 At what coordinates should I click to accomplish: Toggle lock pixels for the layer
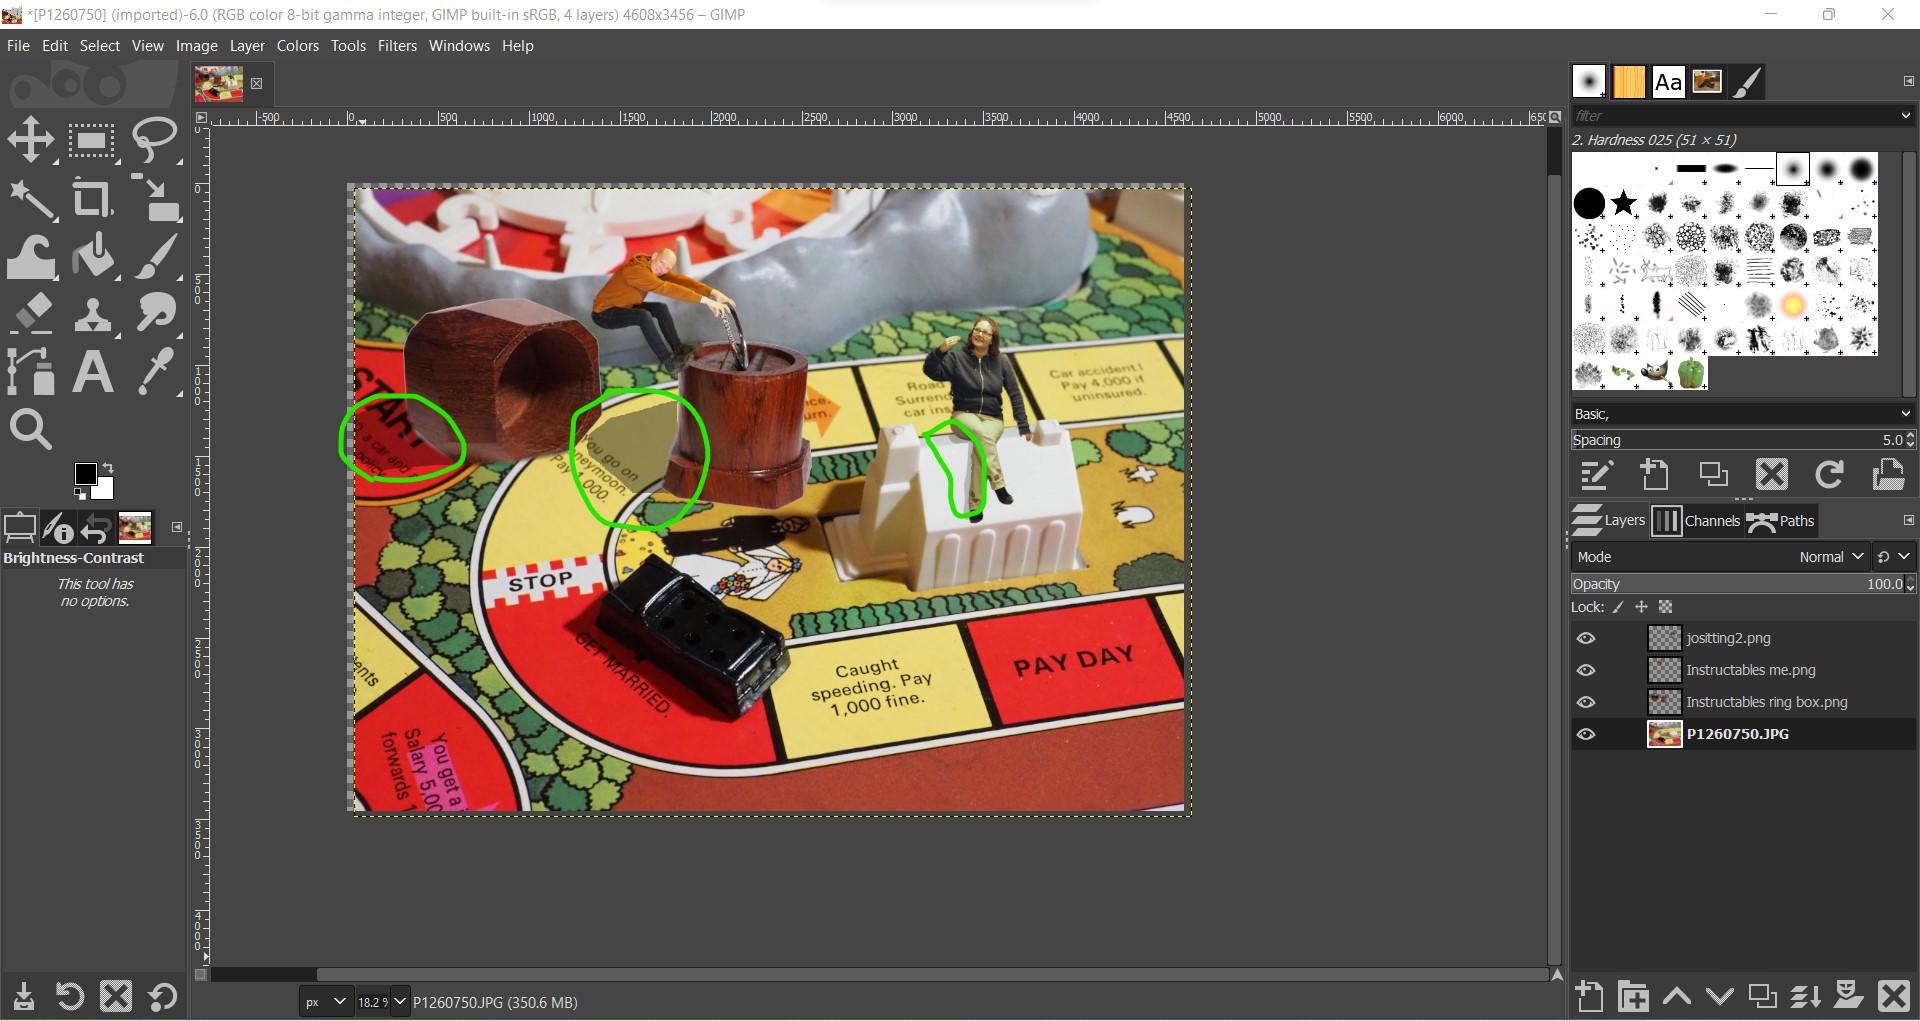[1618, 607]
